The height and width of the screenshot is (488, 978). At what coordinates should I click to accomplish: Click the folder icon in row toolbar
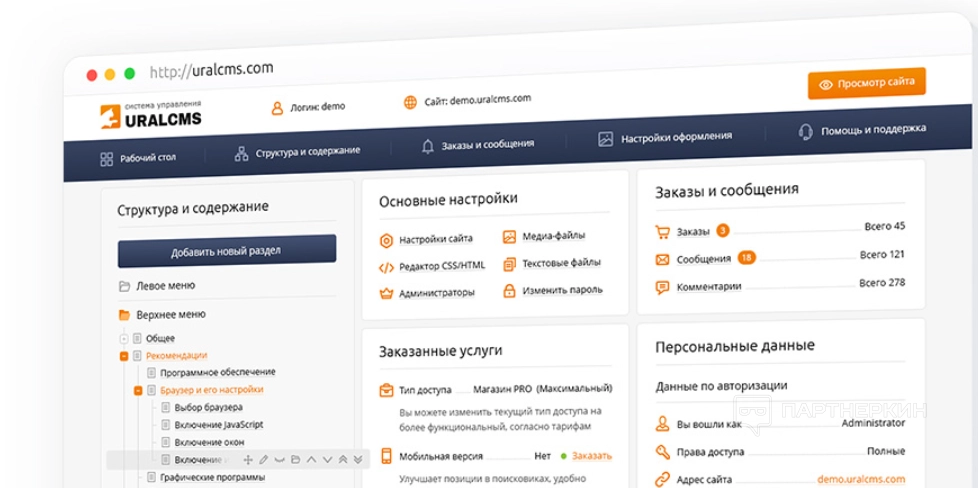click(x=296, y=460)
